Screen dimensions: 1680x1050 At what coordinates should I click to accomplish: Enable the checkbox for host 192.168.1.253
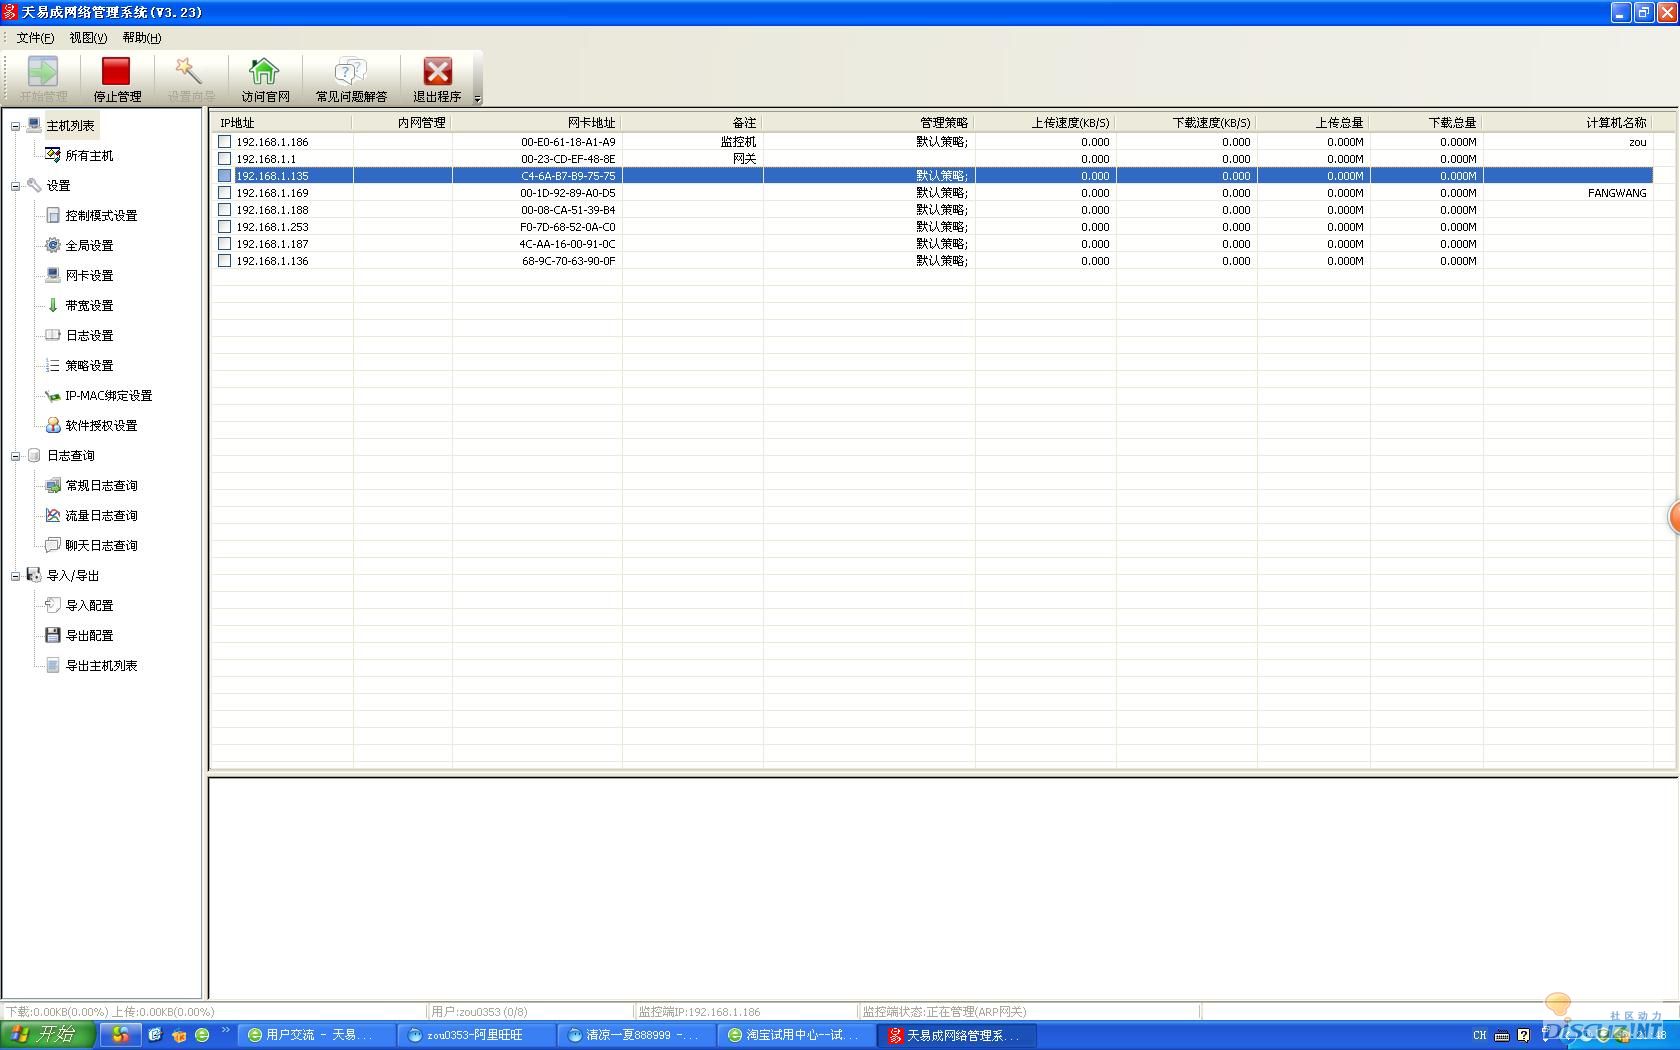(225, 227)
